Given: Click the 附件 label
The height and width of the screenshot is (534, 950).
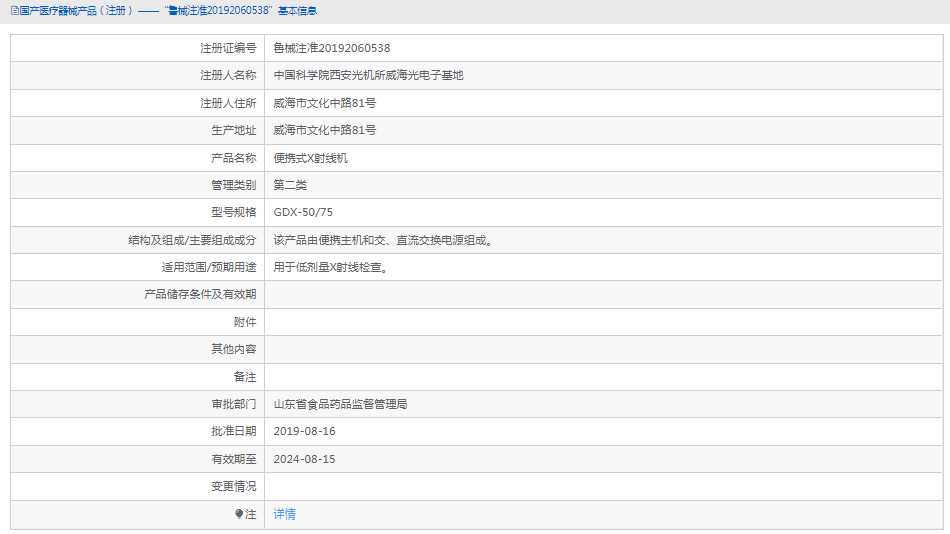Looking at the screenshot, I should (x=245, y=322).
